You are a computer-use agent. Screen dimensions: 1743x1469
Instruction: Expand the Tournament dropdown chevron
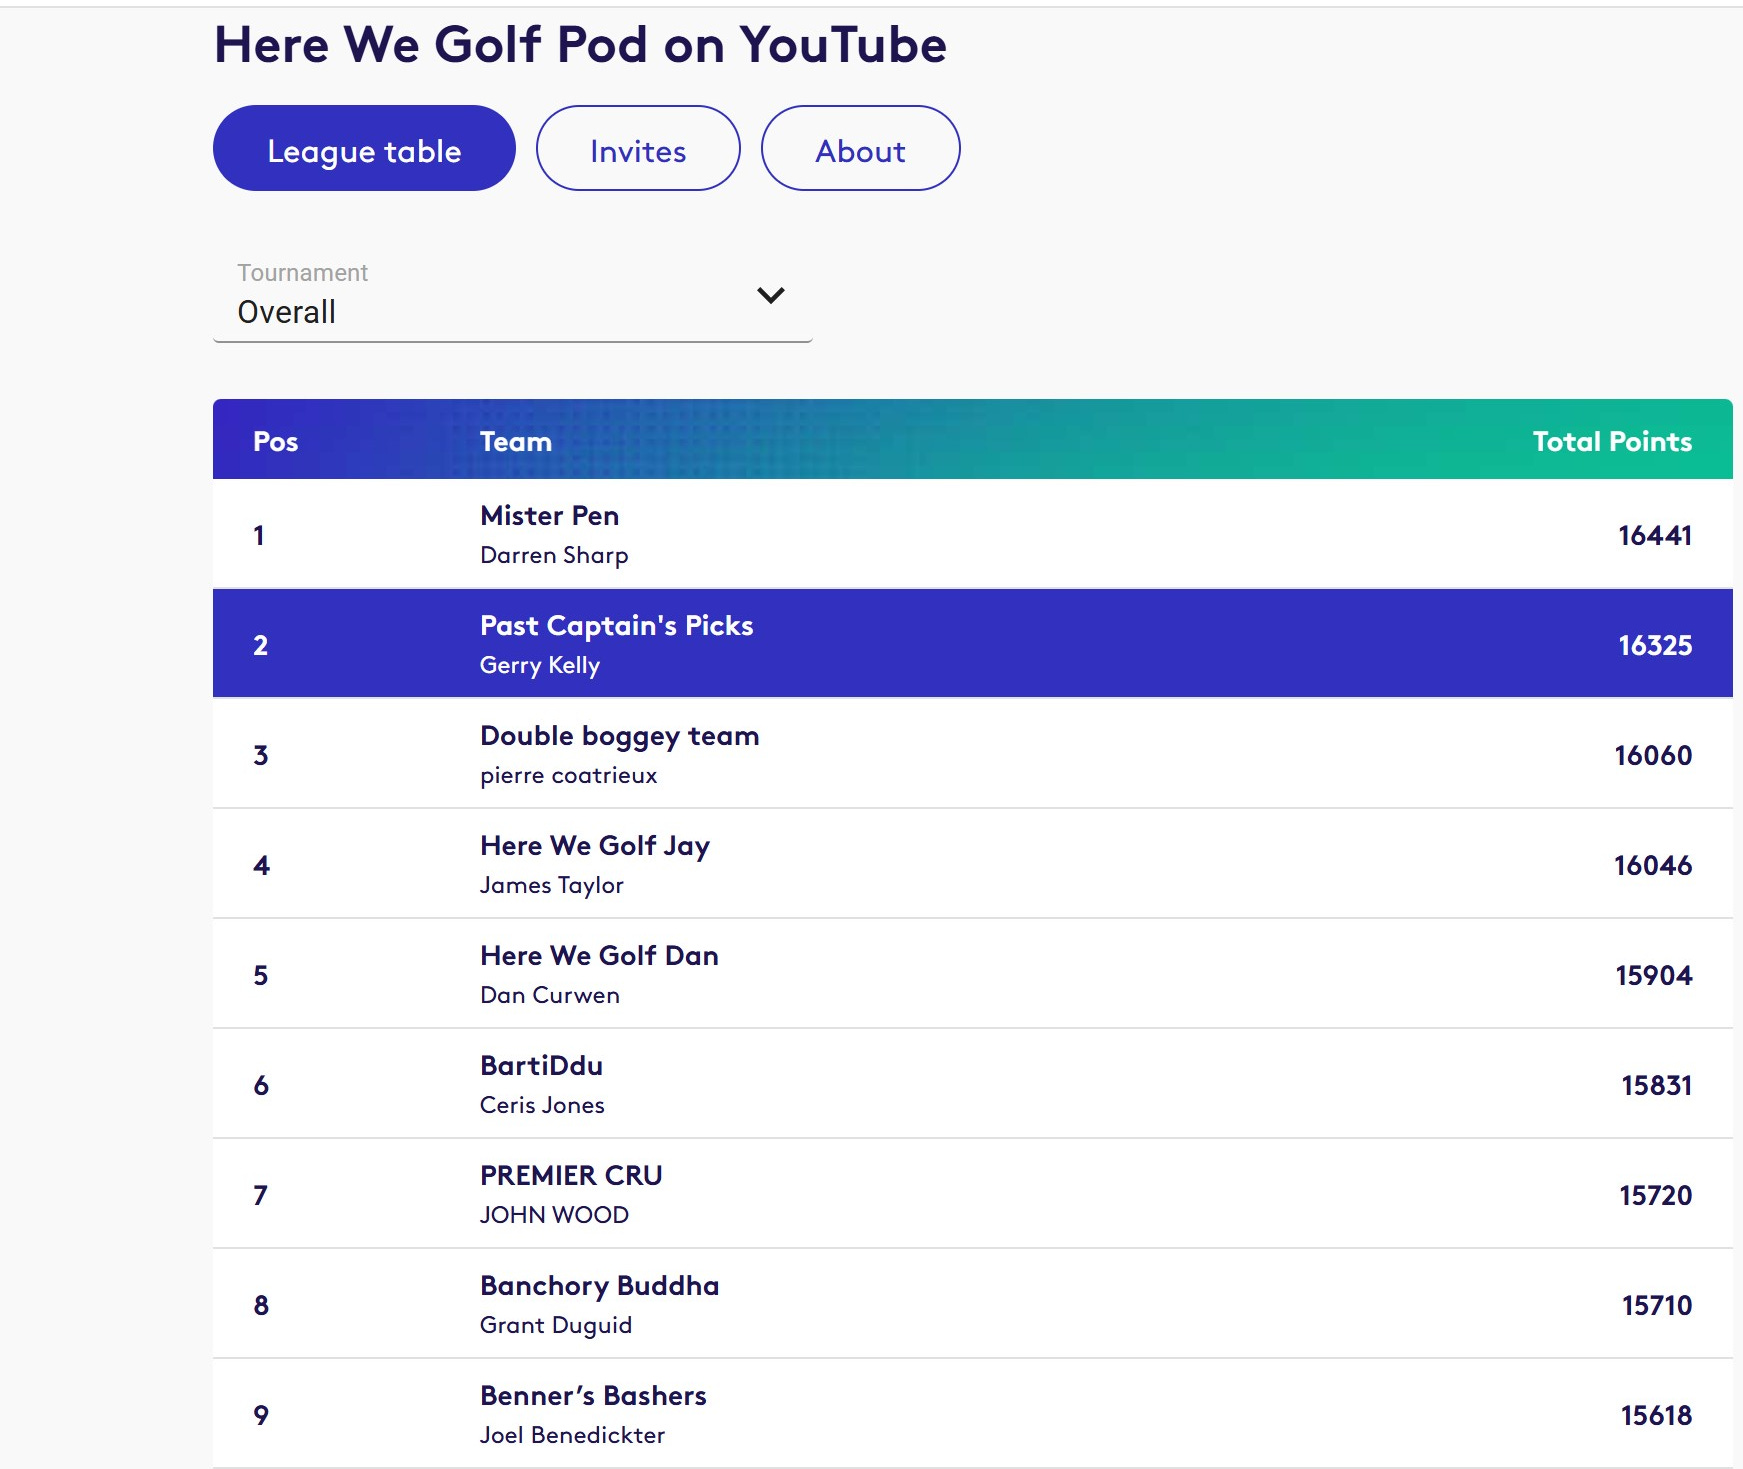[770, 295]
